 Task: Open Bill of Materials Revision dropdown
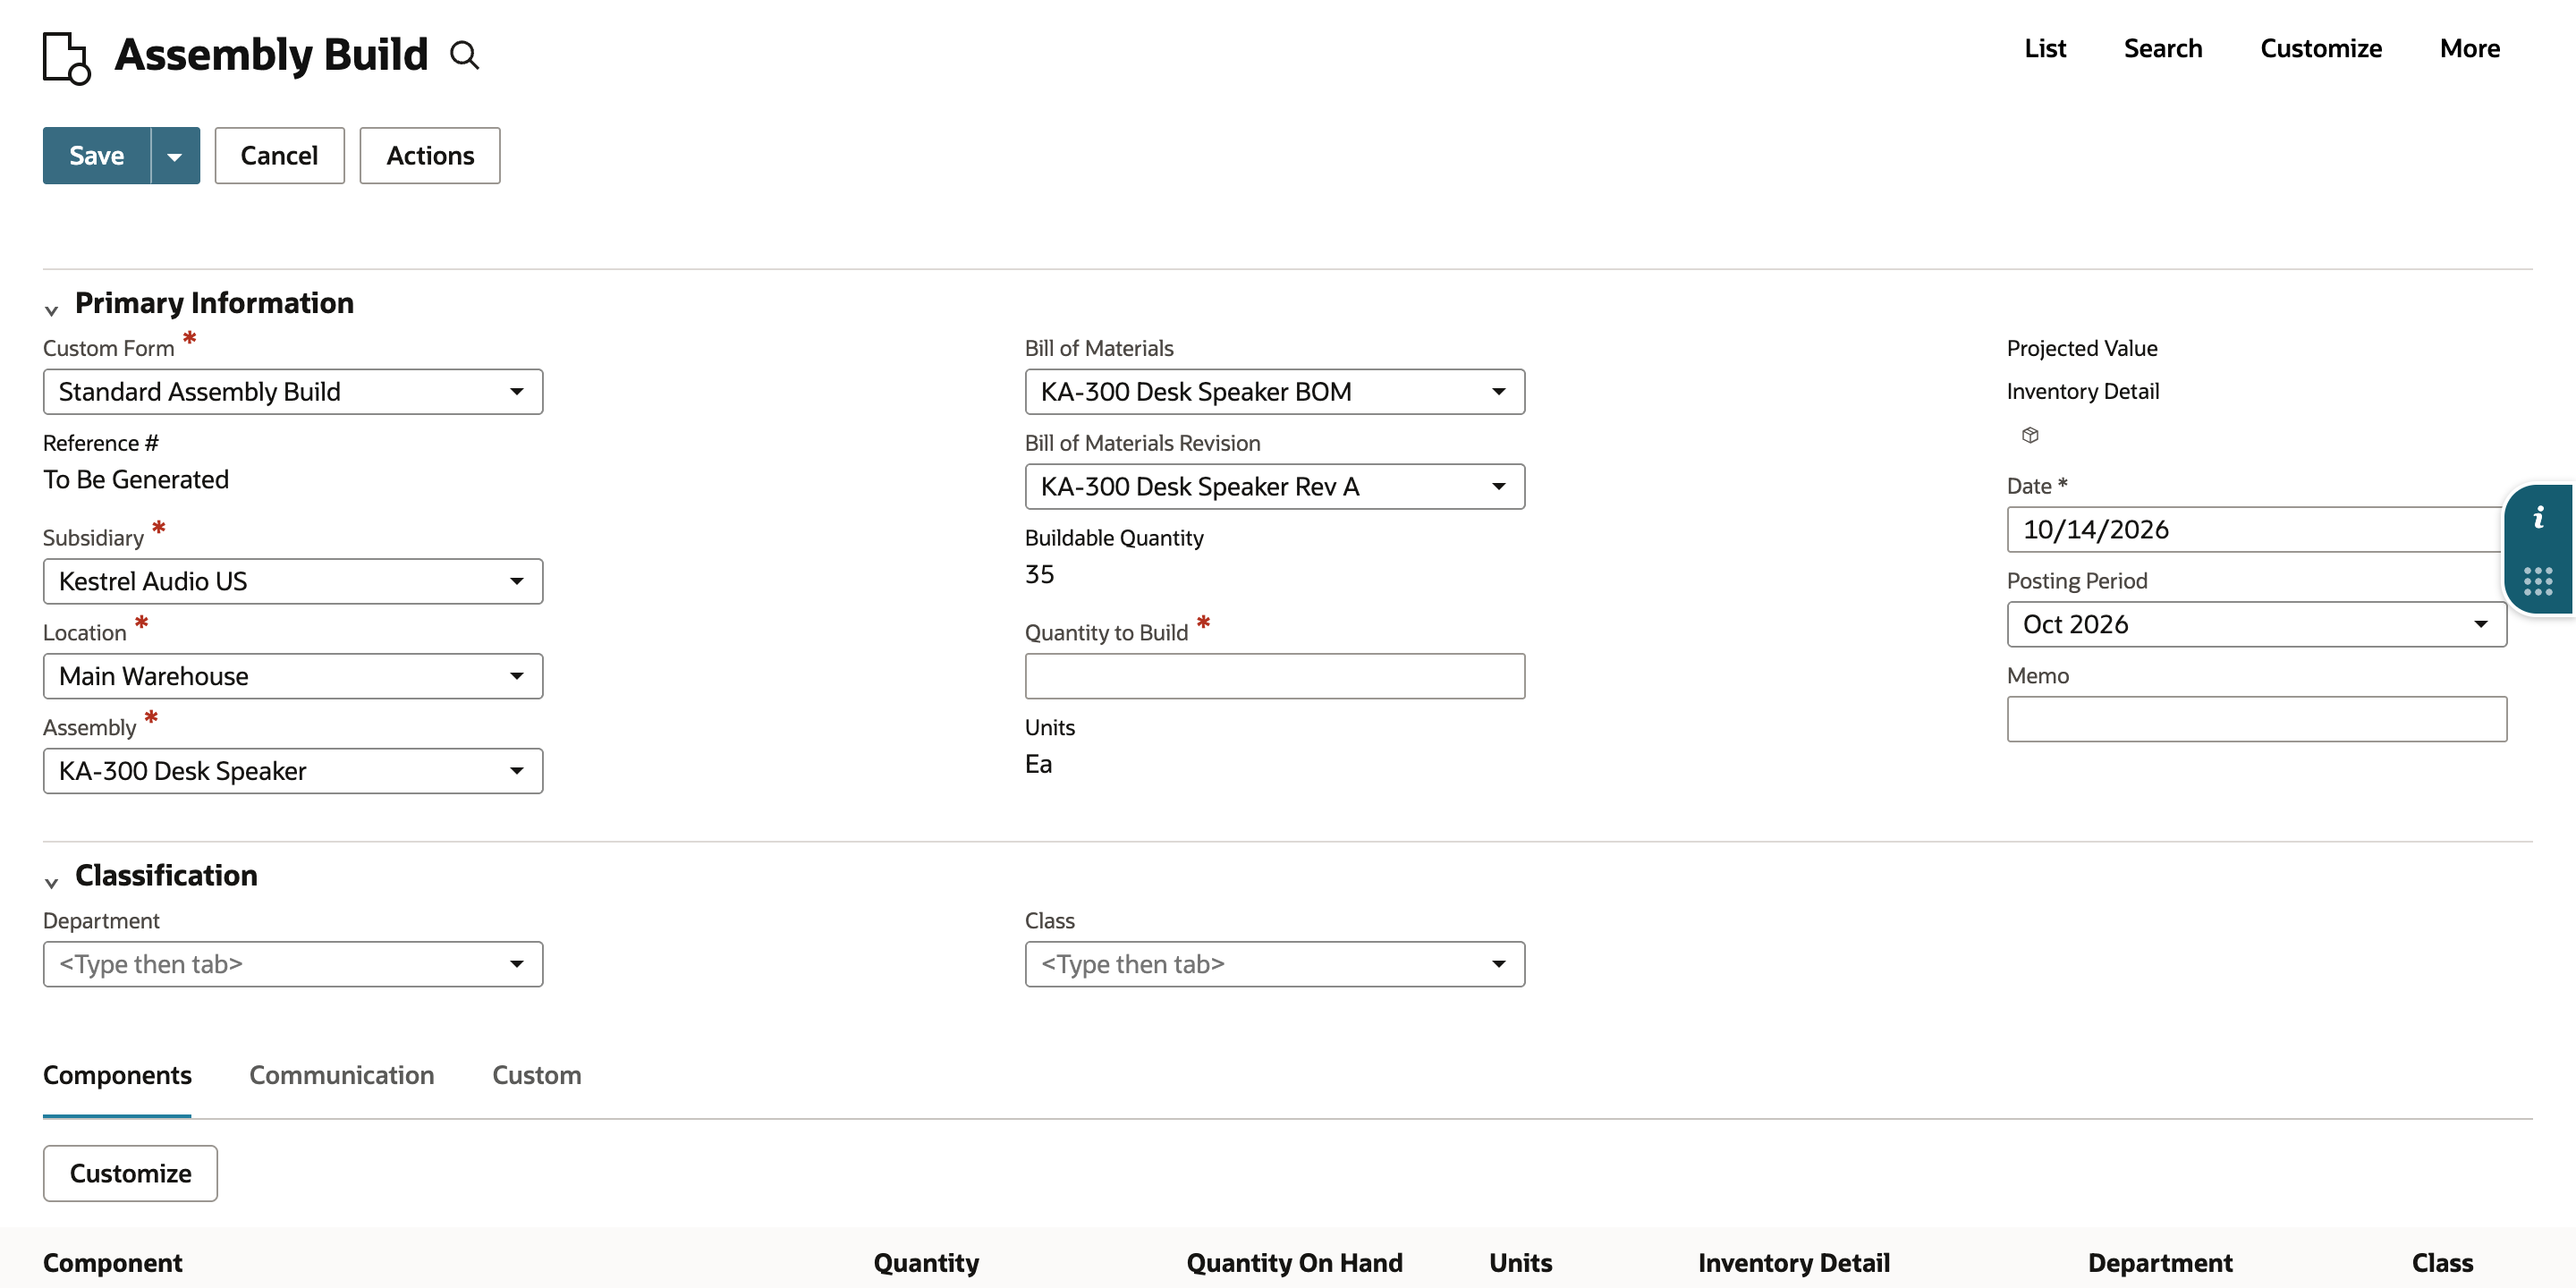(x=1275, y=487)
